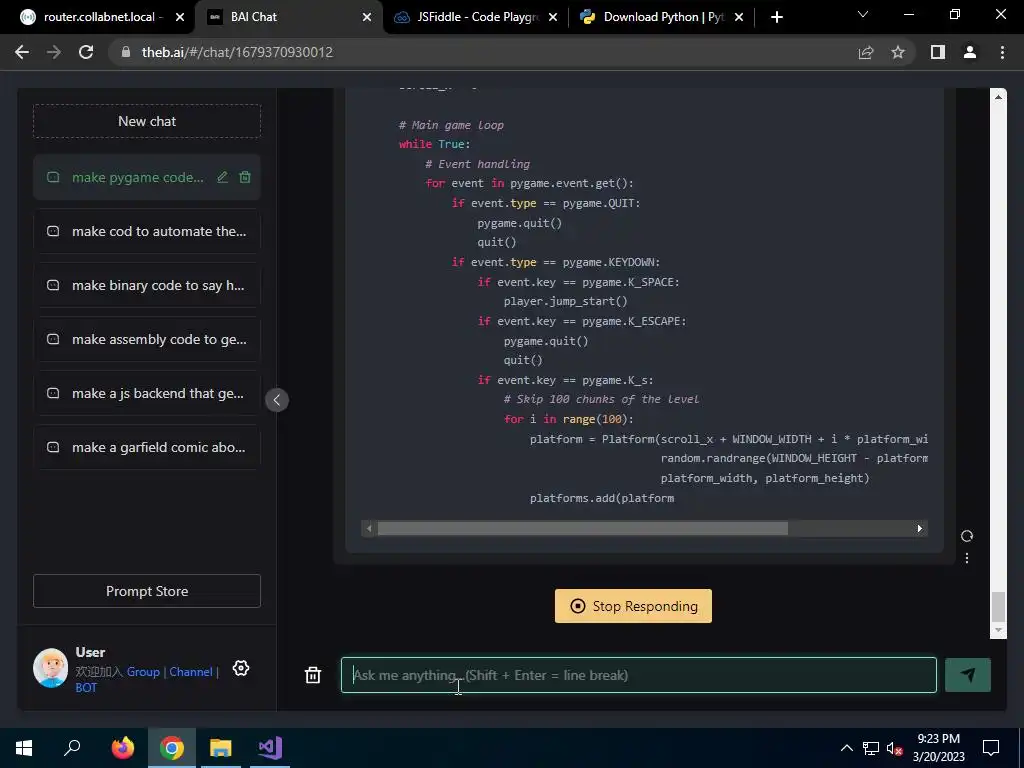The width and height of the screenshot is (1024, 768).
Task: Click Chrome icon in taskbar
Action: [172, 748]
